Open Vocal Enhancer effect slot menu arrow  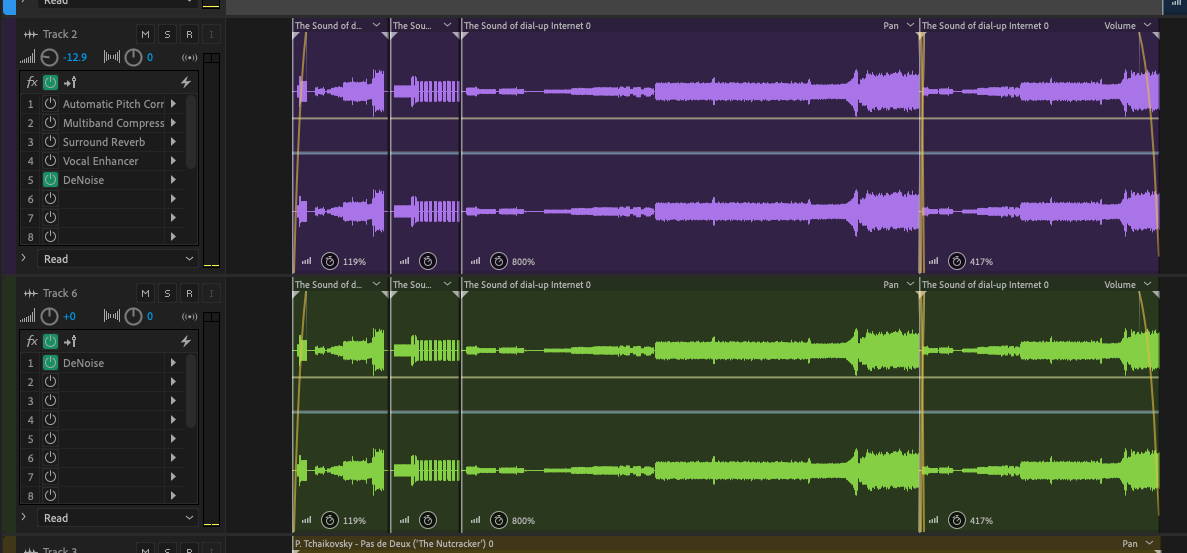click(x=173, y=161)
